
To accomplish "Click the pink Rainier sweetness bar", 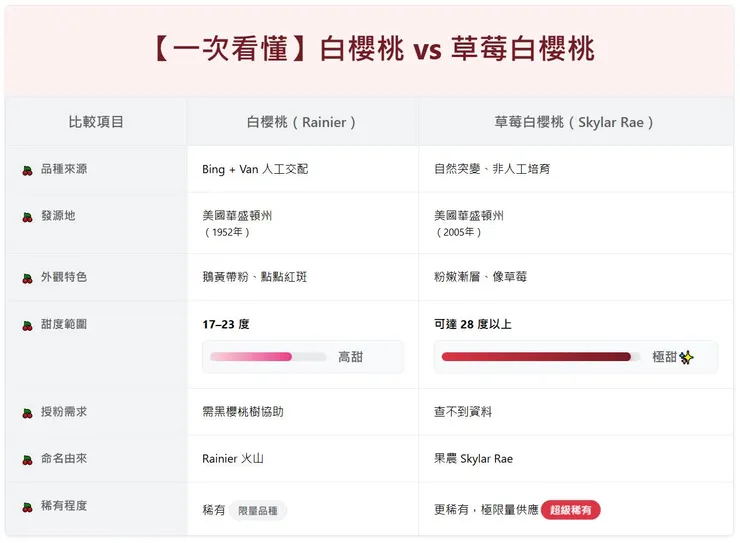I will [251, 356].
